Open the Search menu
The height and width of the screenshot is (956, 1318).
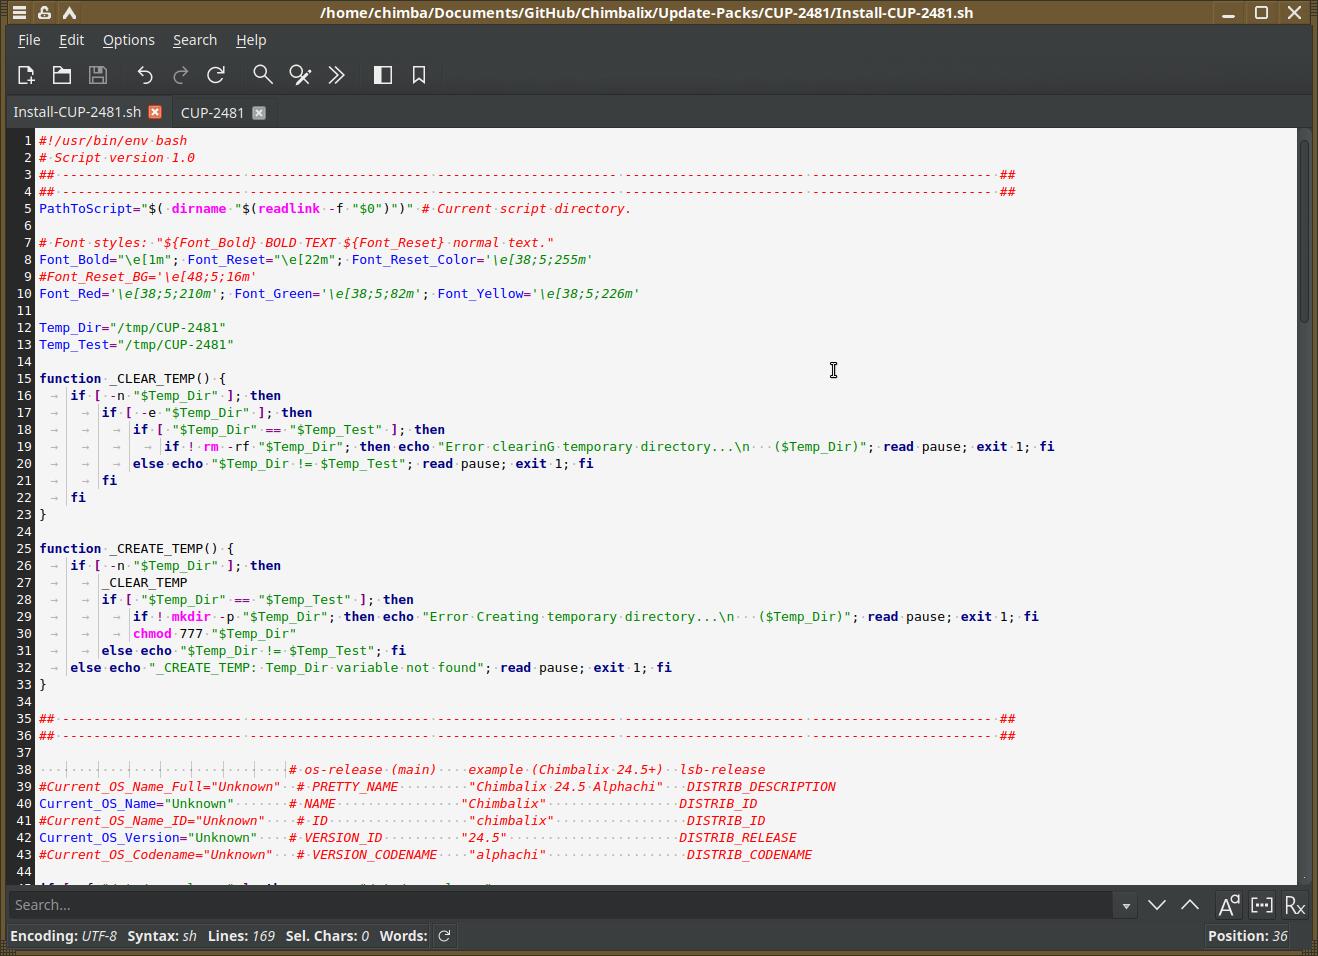tap(194, 40)
